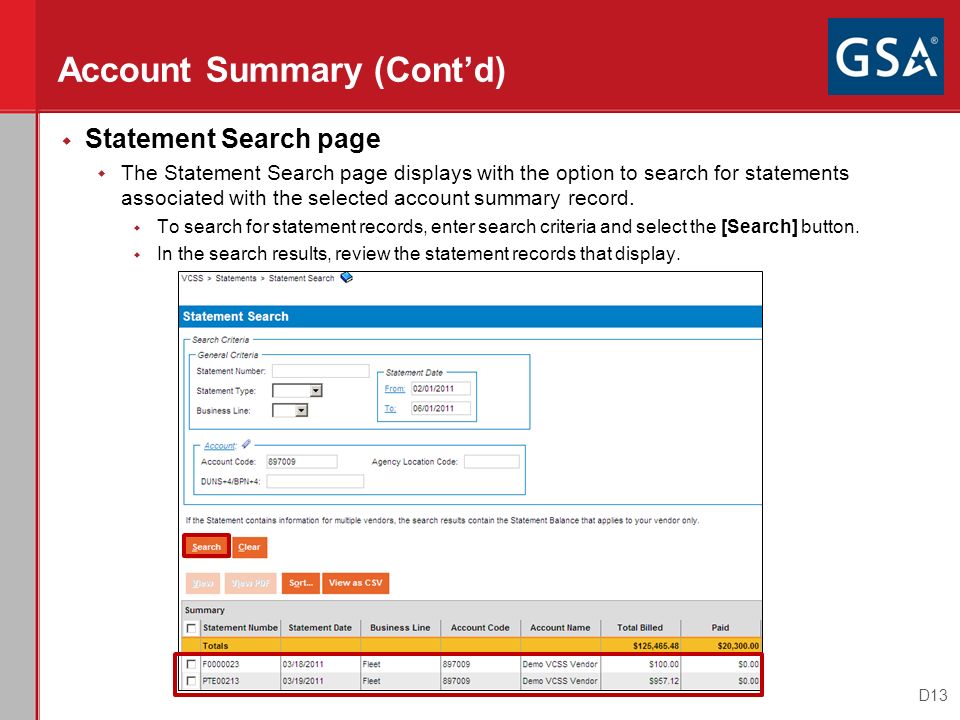The height and width of the screenshot is (720, 960).
Task: Click the date cell 03/19/2011
Action: 321,680
